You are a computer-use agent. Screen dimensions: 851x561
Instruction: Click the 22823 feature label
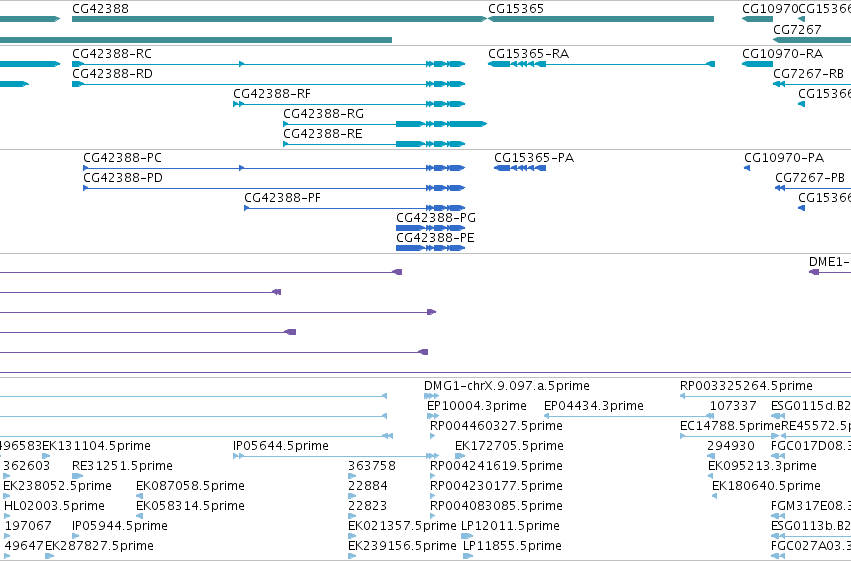tap(367, 506)
